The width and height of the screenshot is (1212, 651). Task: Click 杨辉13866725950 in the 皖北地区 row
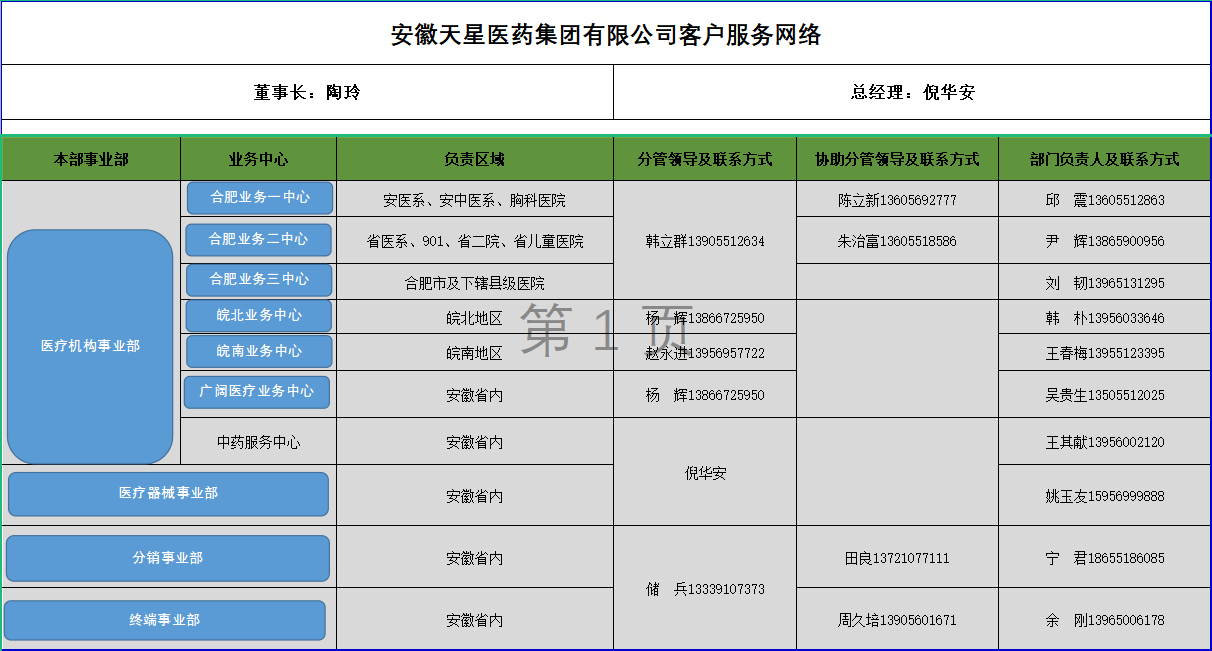click(705, 318)
